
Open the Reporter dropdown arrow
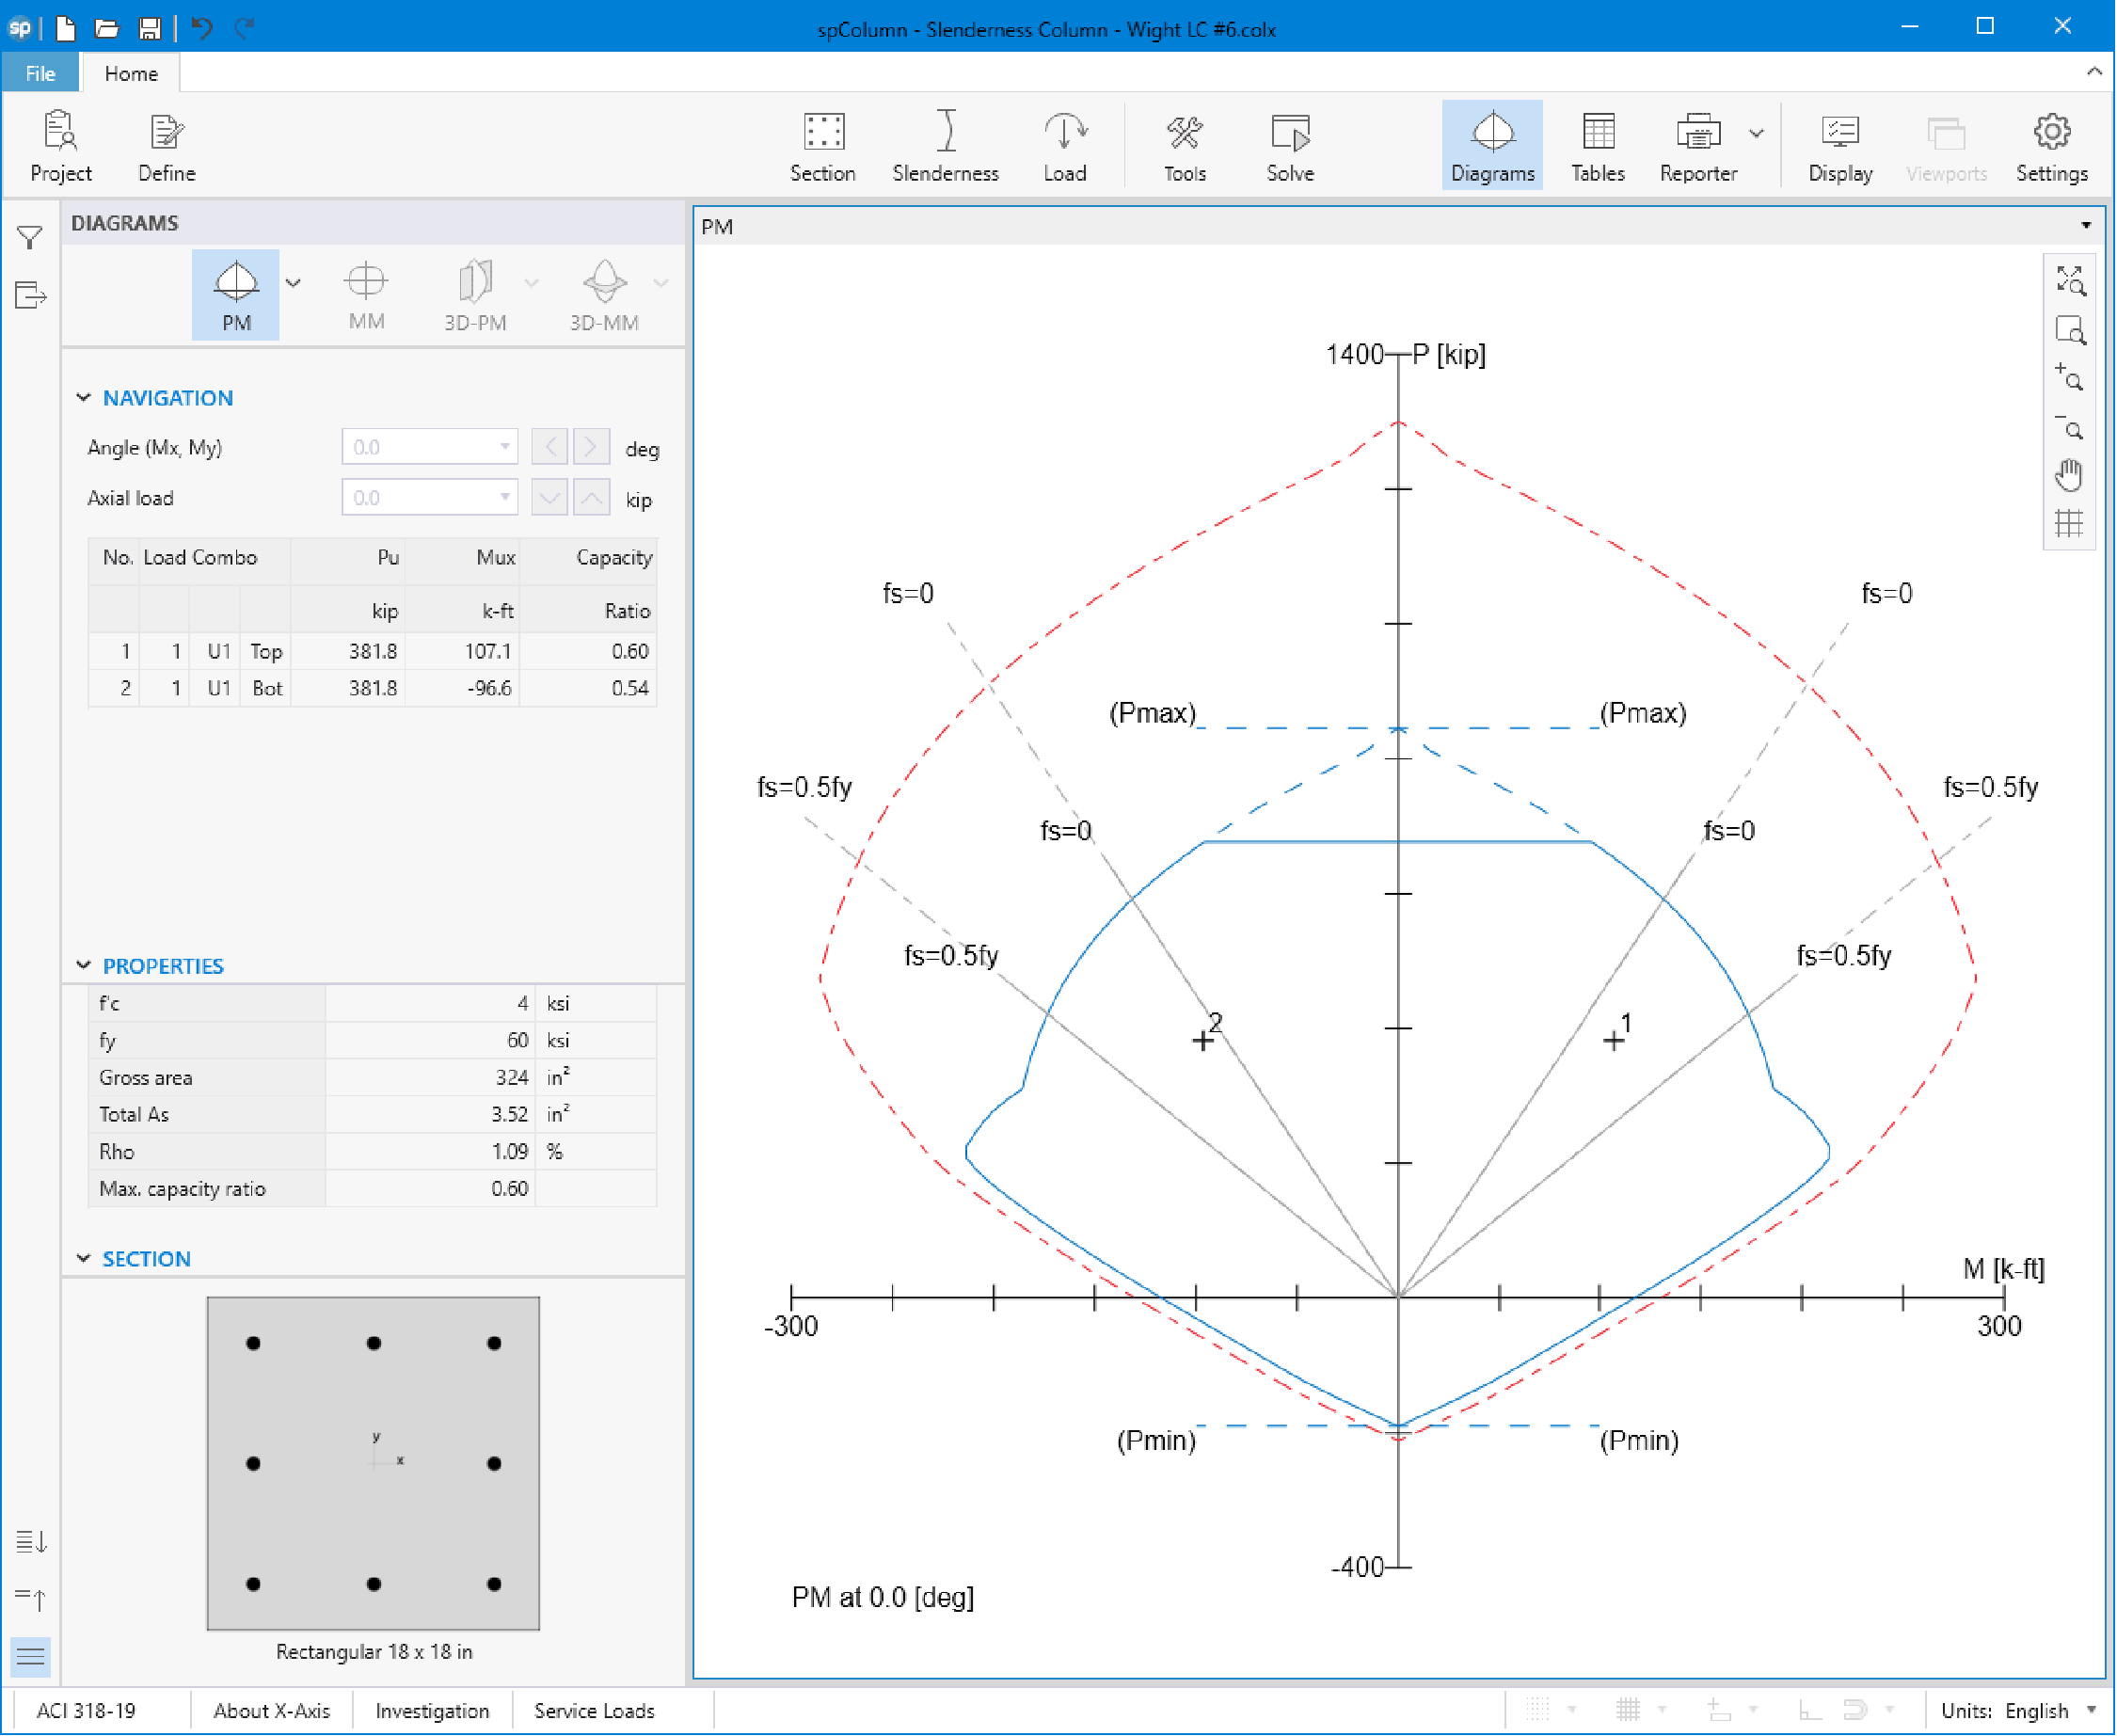[1758, 133]
